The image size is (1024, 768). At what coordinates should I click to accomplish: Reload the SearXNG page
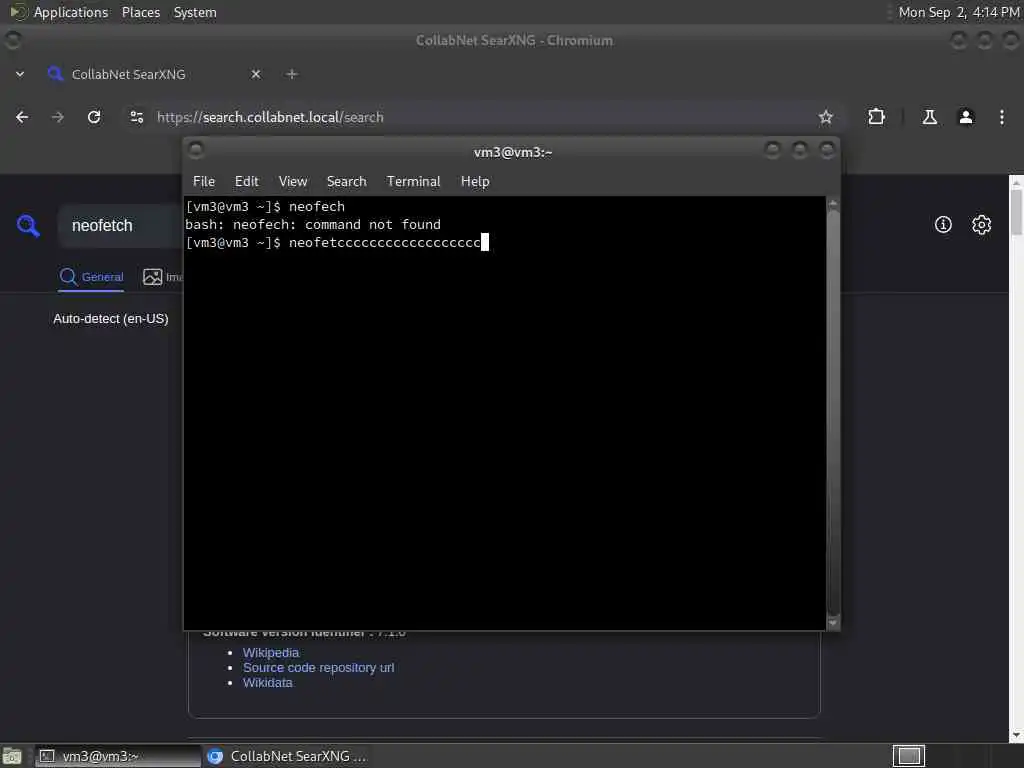(x=94, y=117)
